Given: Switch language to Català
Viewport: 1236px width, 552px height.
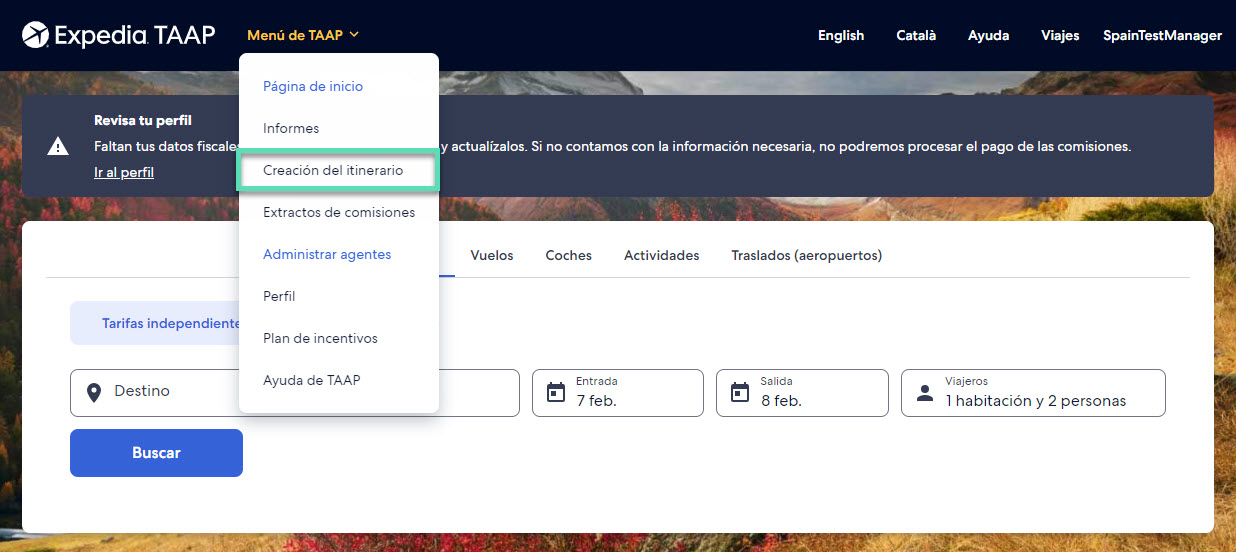Looking at the screenshot, I should [916, 35].
